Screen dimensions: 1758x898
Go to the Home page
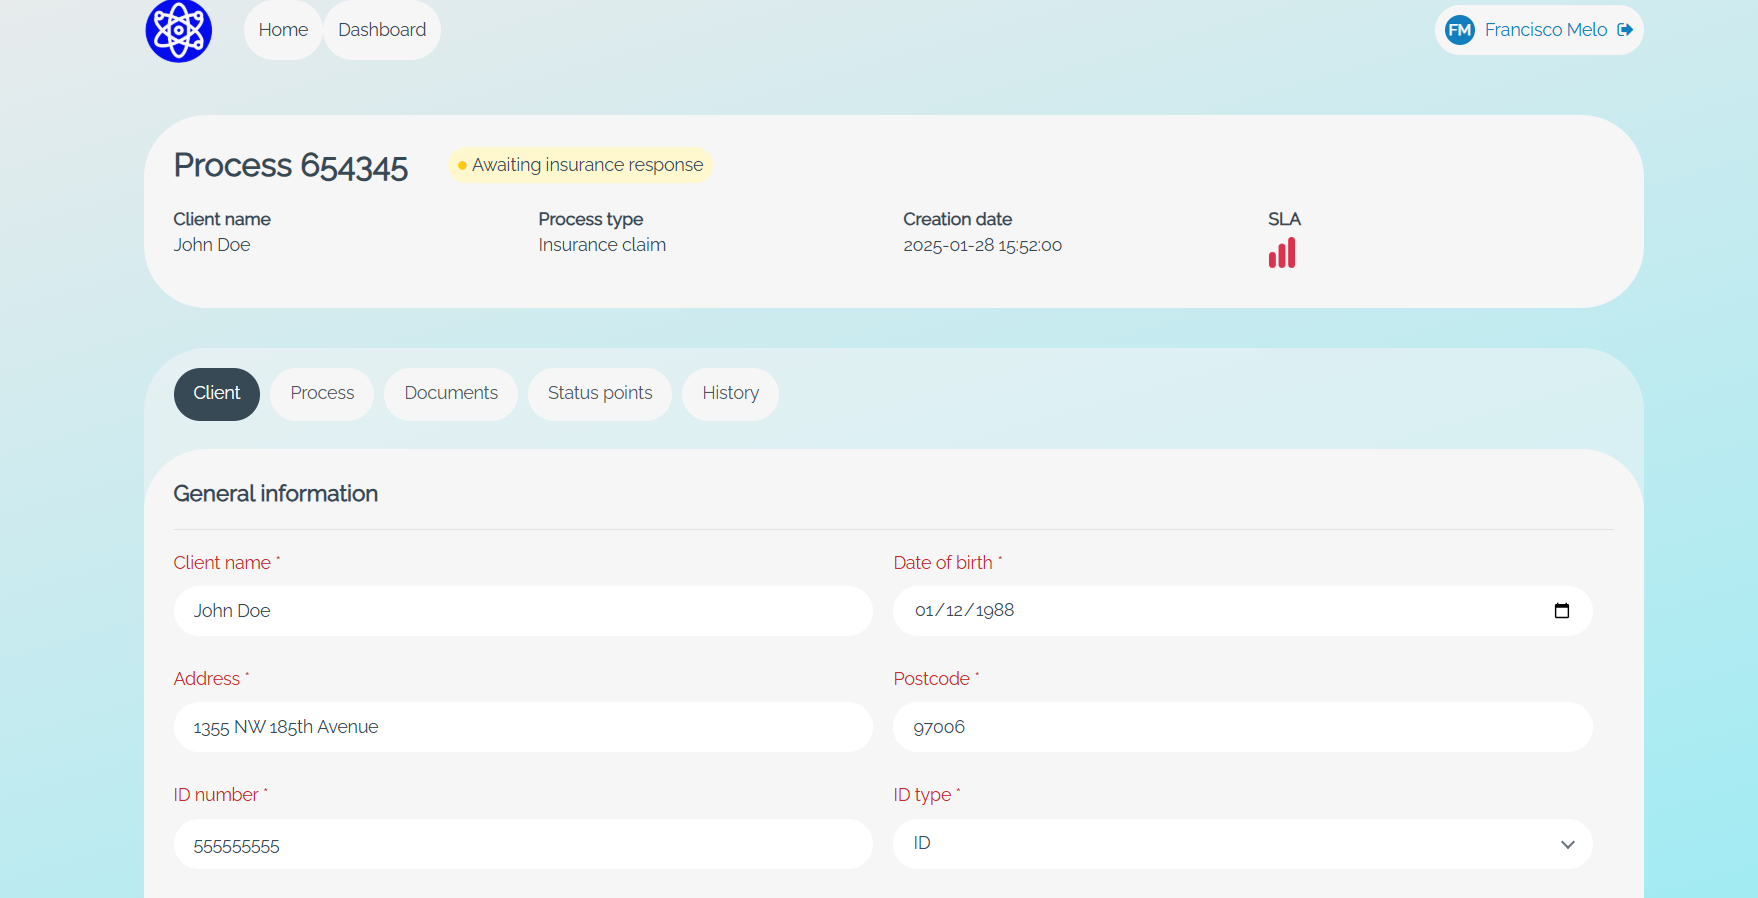coord(283,30)
